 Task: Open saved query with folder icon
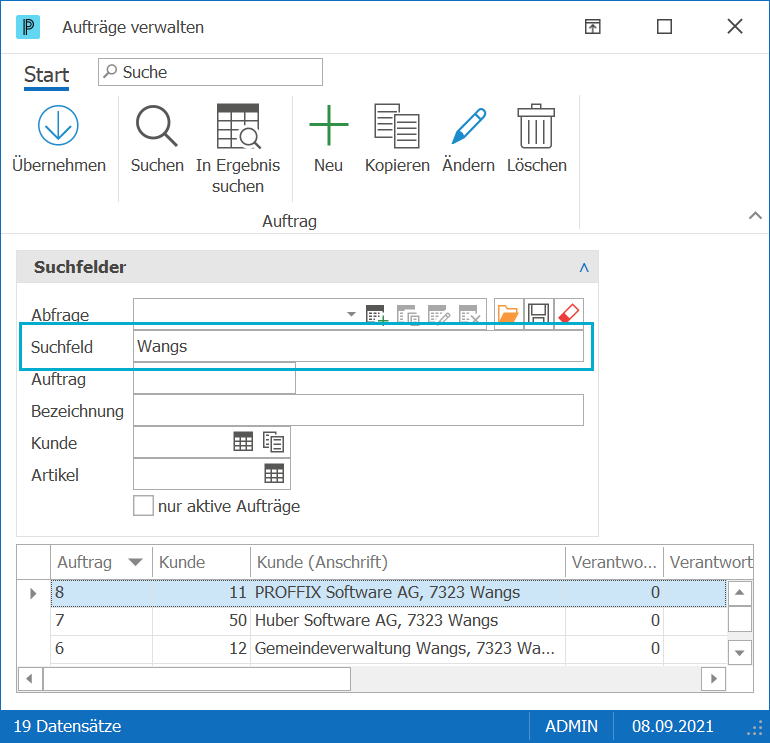(x=508, y=313)
